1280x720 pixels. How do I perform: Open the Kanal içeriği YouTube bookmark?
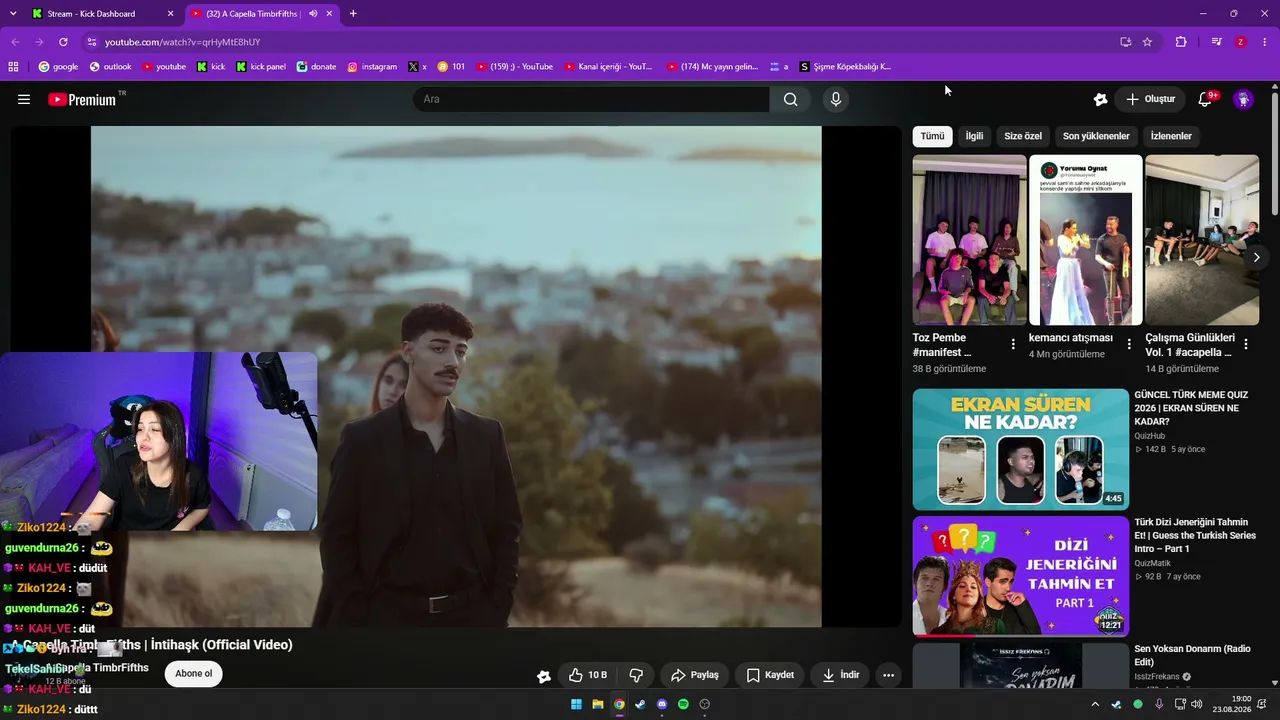[x=608, y=67]
